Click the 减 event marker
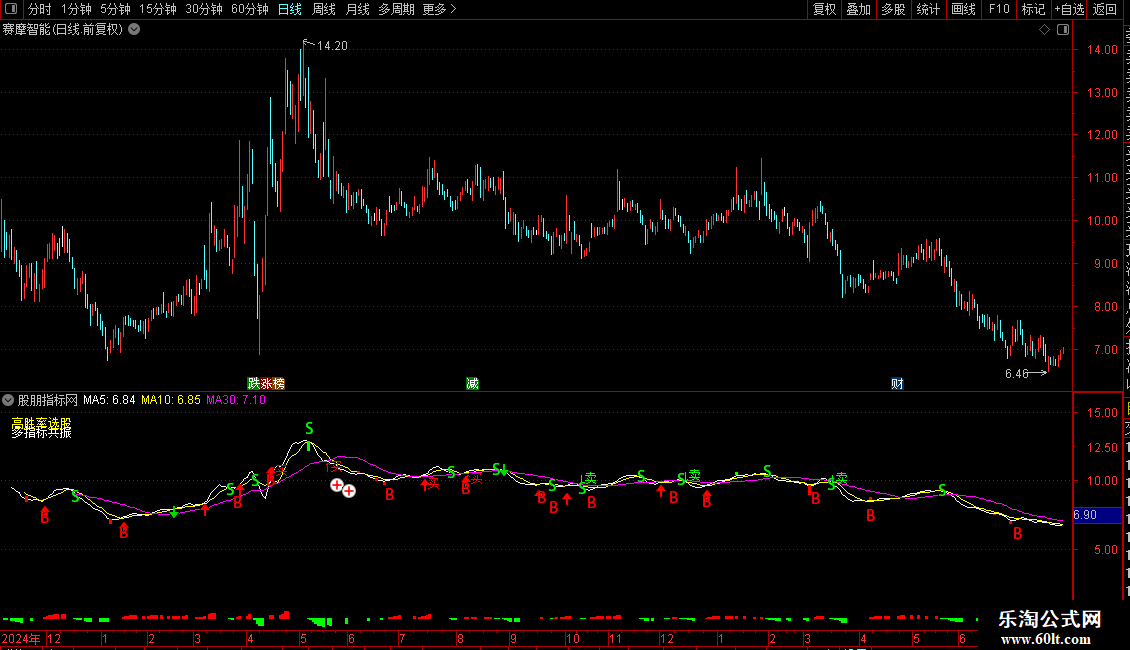Screen dimensions: 1130x650 tap(473, 383)
